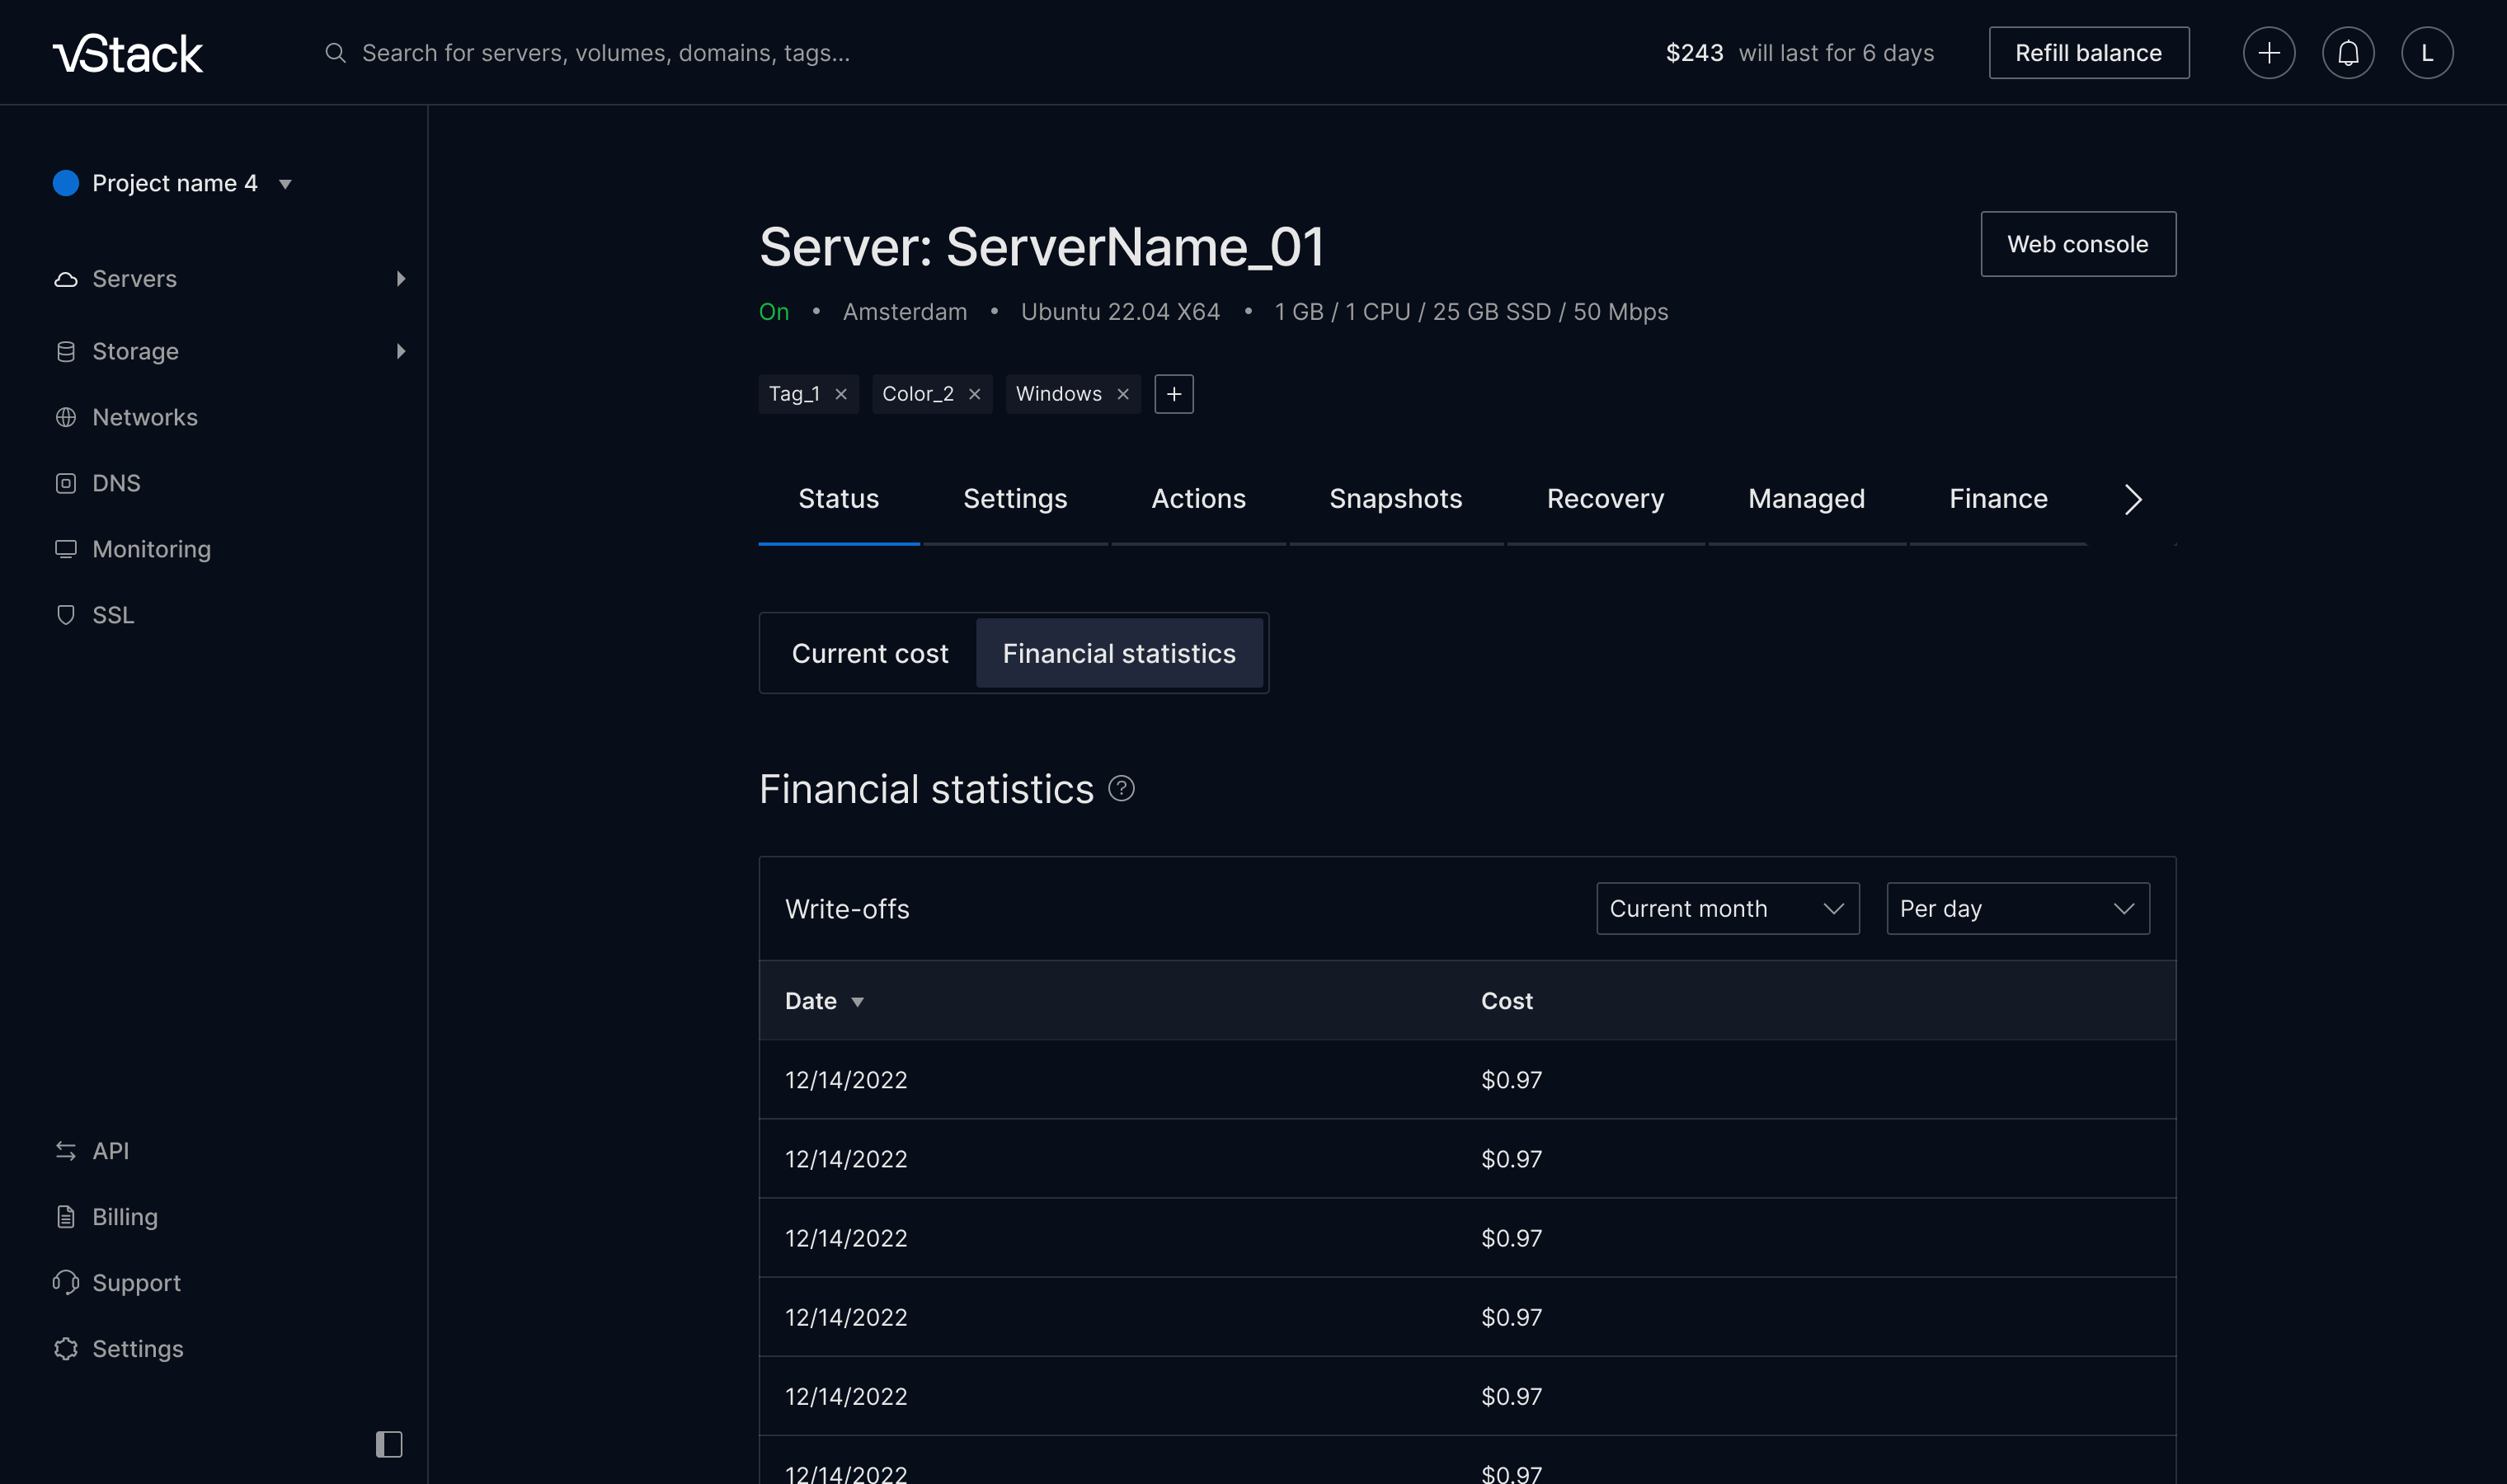Open the Snapshots tab
The height and width of the screenshot is (1484, 2507).
1395,499
